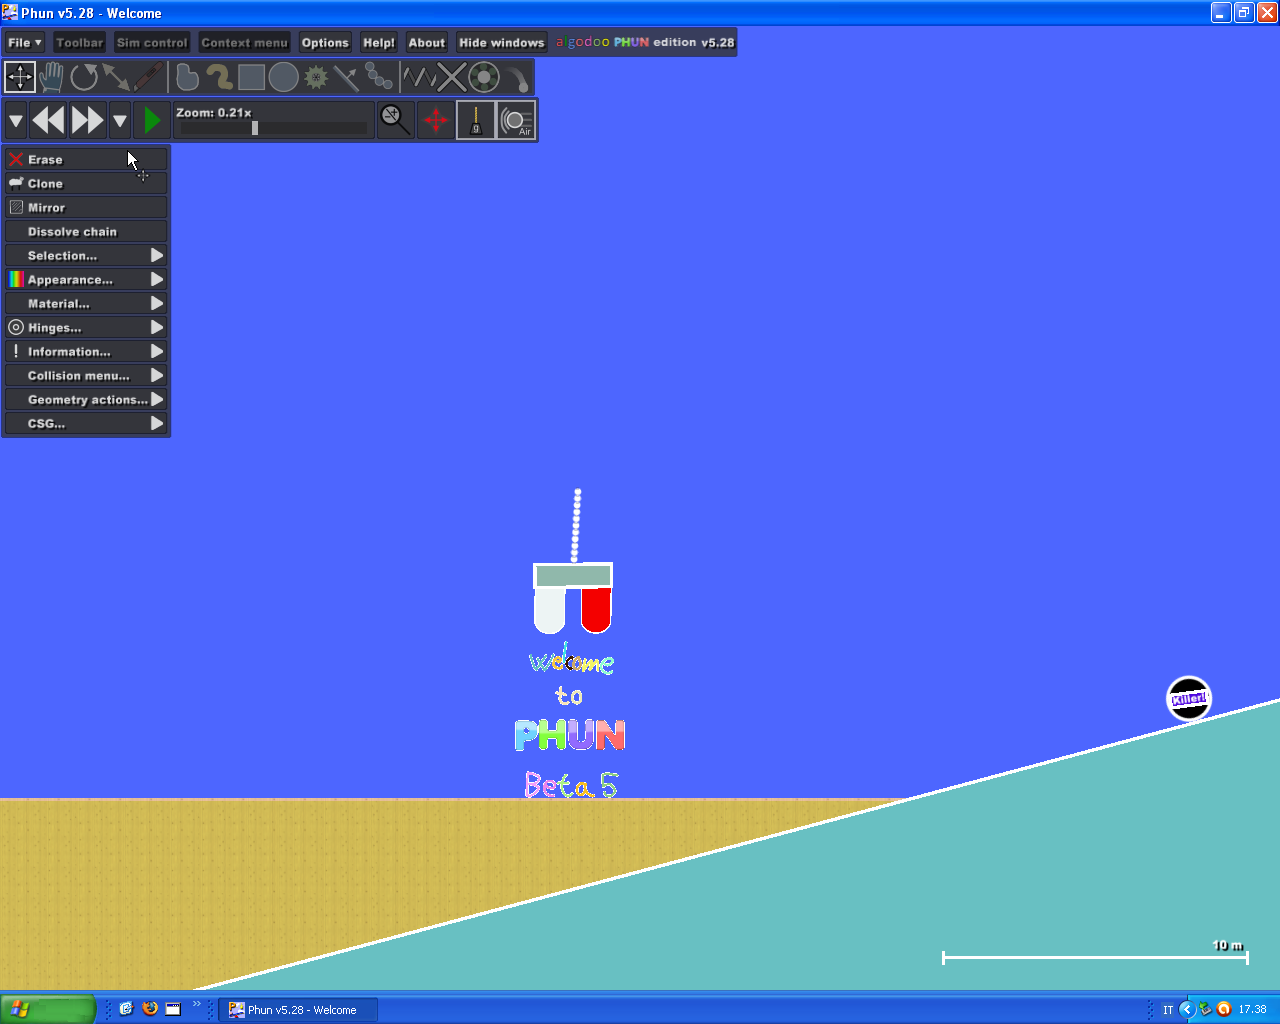
Task: Click the Zoom slider bar
Action: 273,128
